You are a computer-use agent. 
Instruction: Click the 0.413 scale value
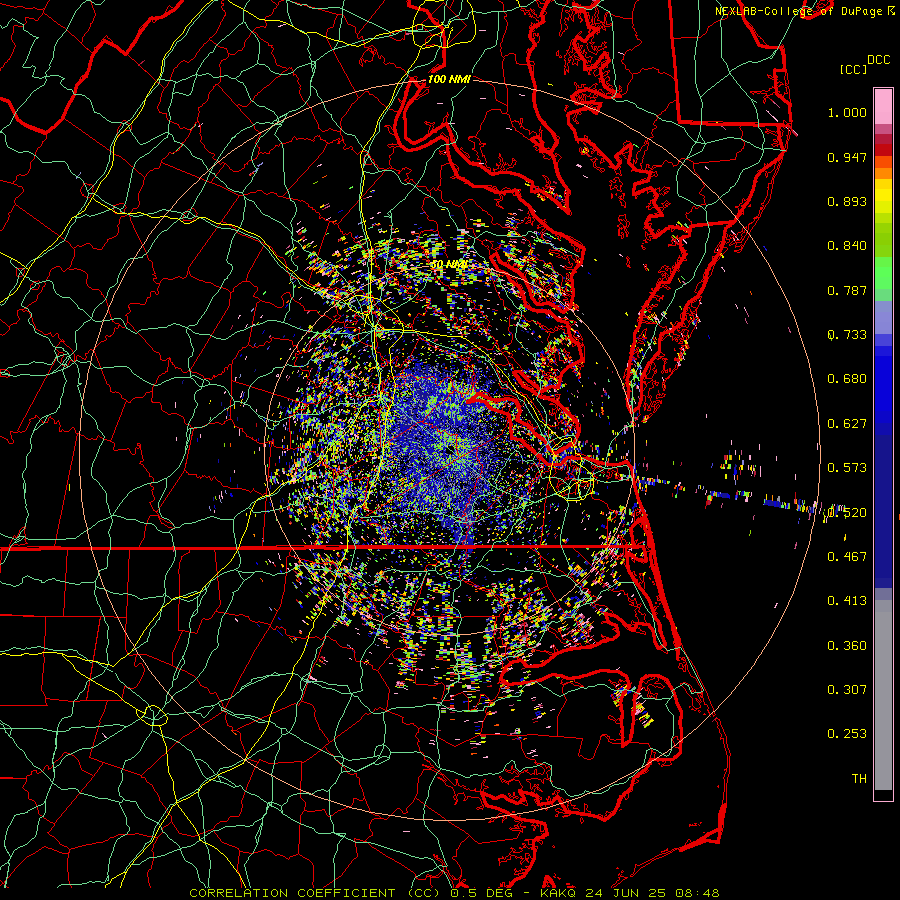pos(847,601)
